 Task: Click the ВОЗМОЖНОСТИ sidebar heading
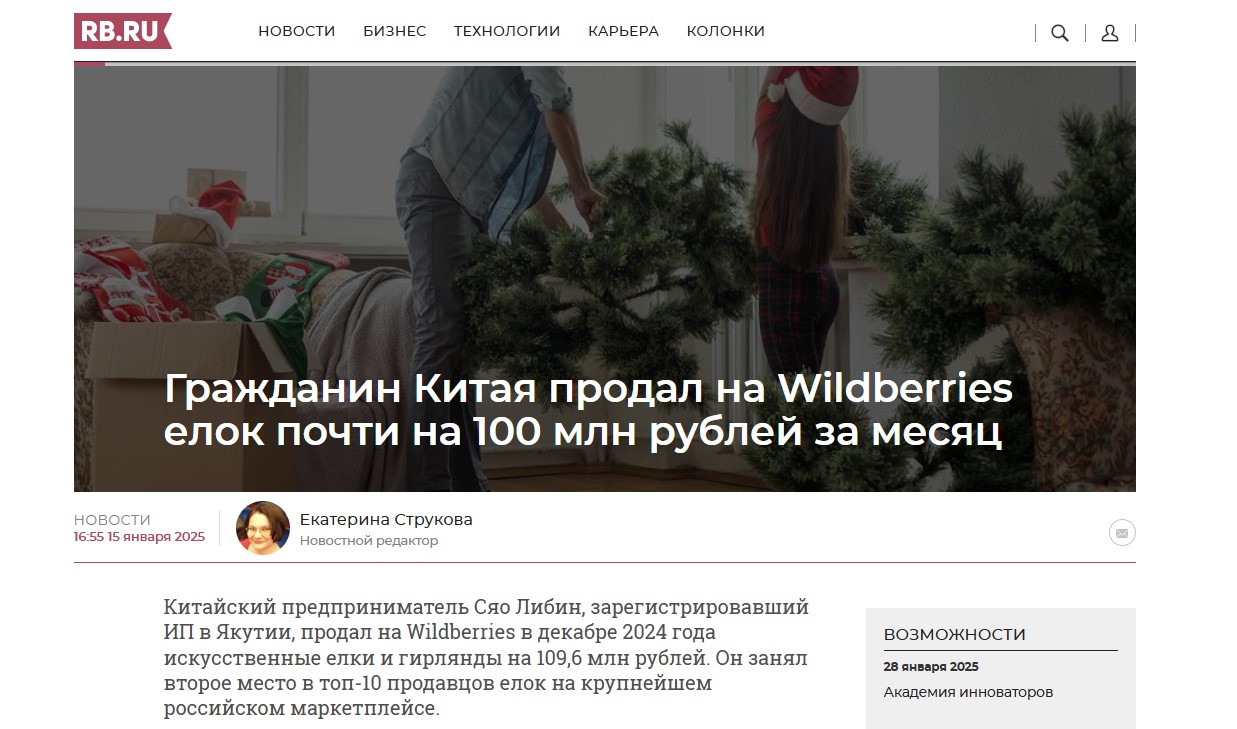(955, 634)
